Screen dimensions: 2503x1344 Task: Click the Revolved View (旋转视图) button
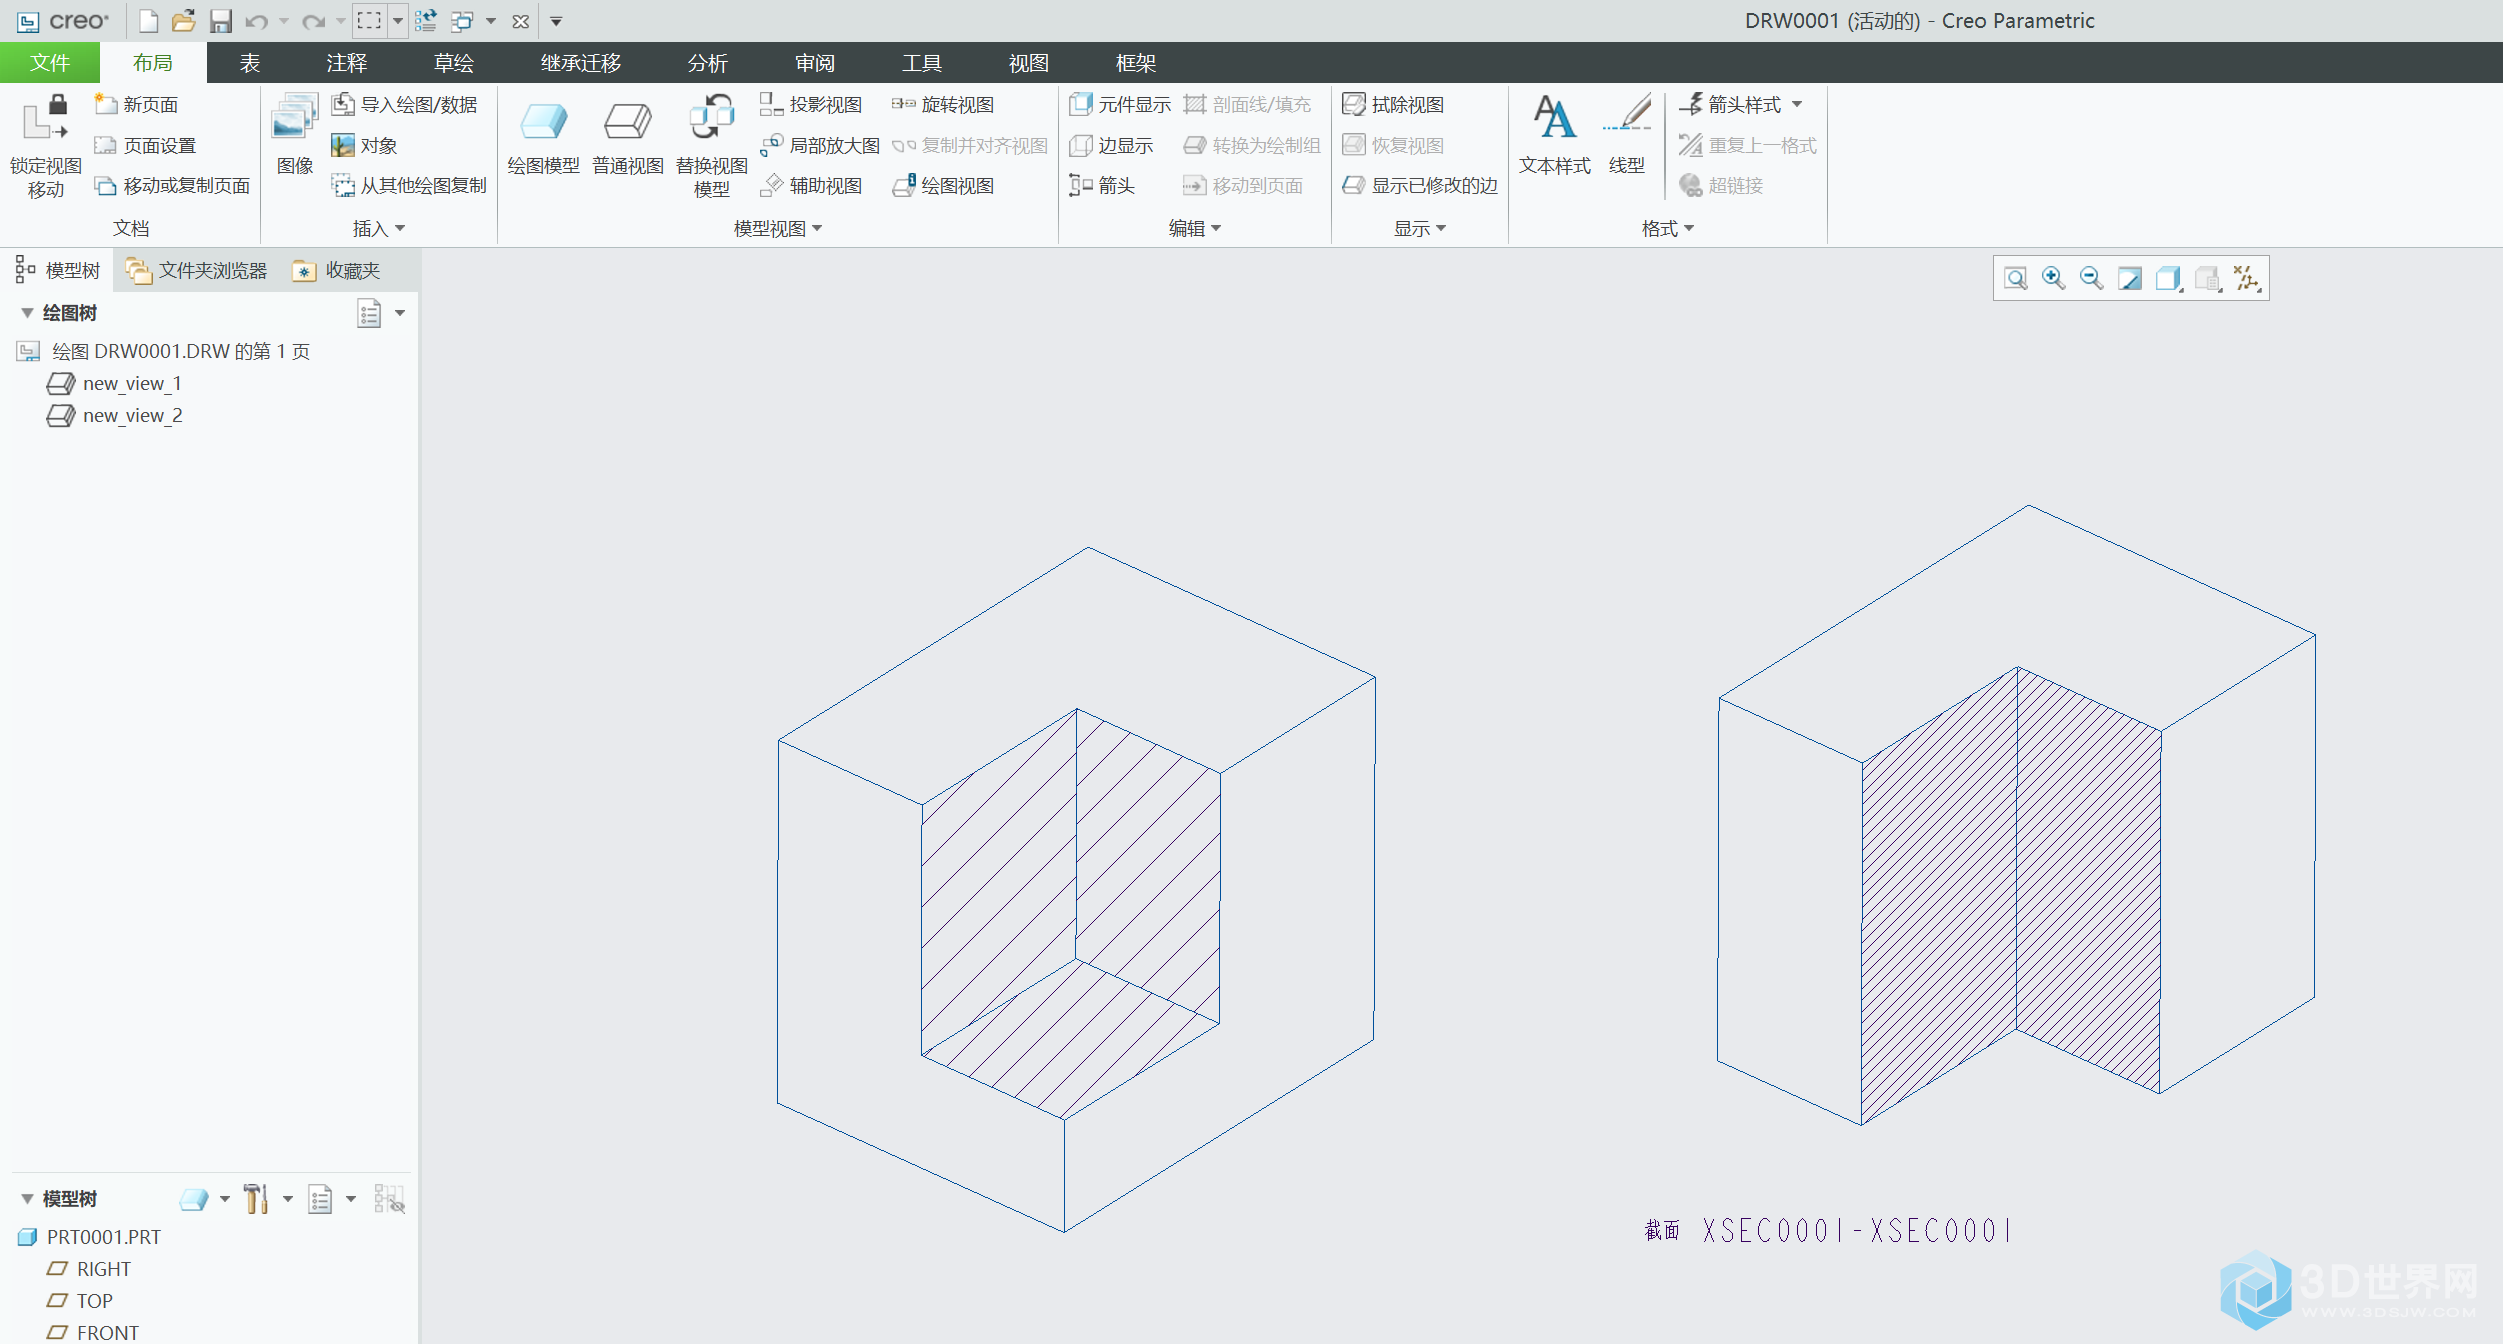943,104
